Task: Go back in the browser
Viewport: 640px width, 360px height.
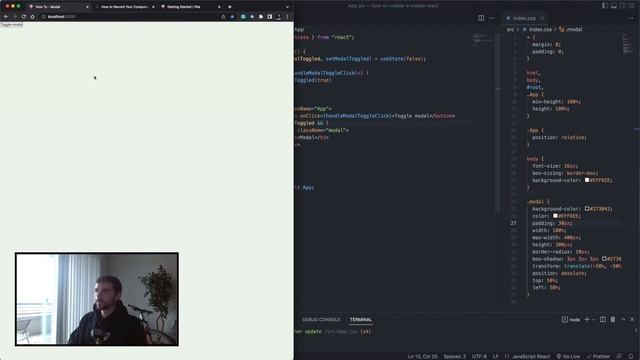Action: pos(6,17)
